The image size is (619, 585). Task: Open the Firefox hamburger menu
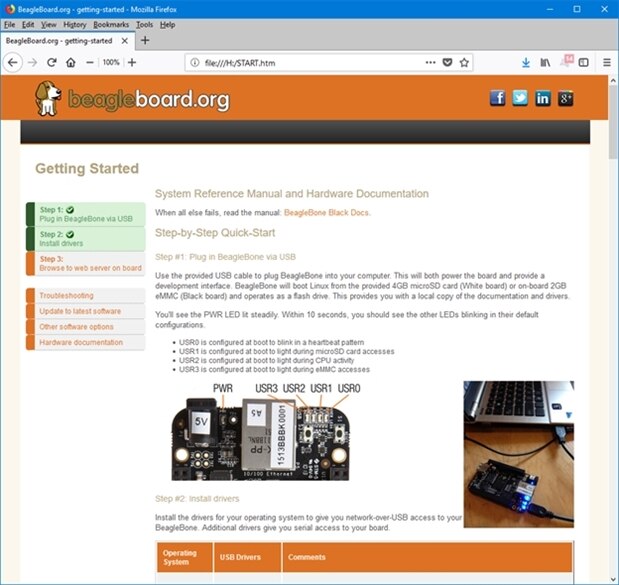(x=607, y=62)
